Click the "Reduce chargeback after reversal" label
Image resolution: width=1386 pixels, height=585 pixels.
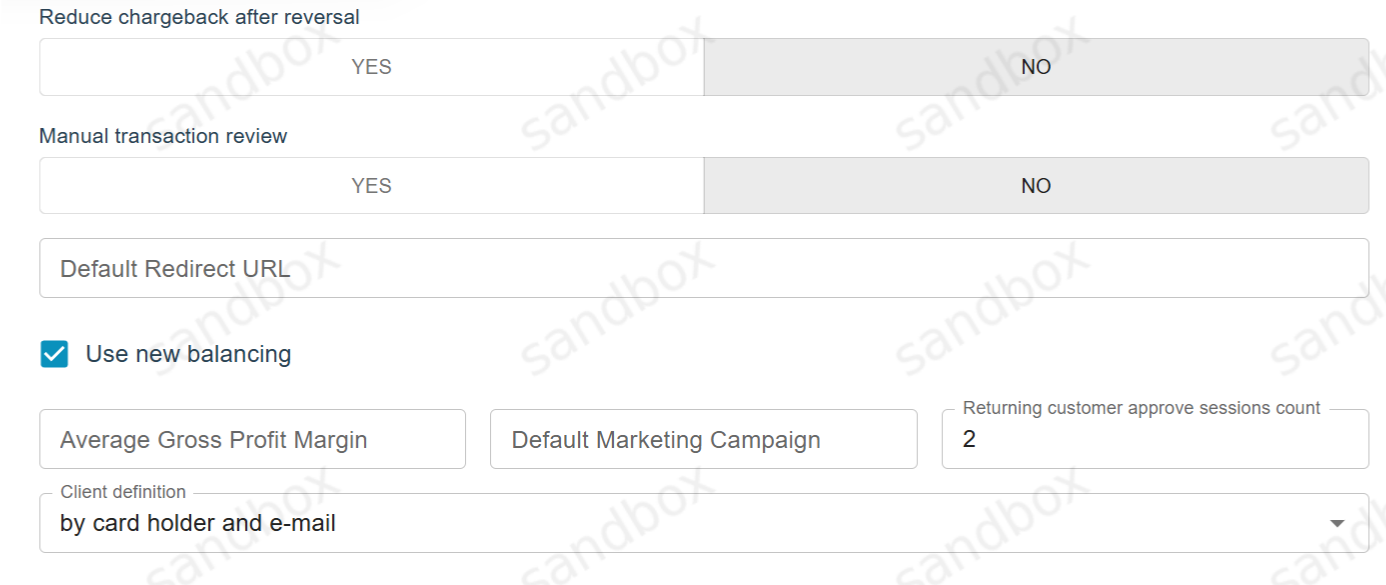coord(199,17)
